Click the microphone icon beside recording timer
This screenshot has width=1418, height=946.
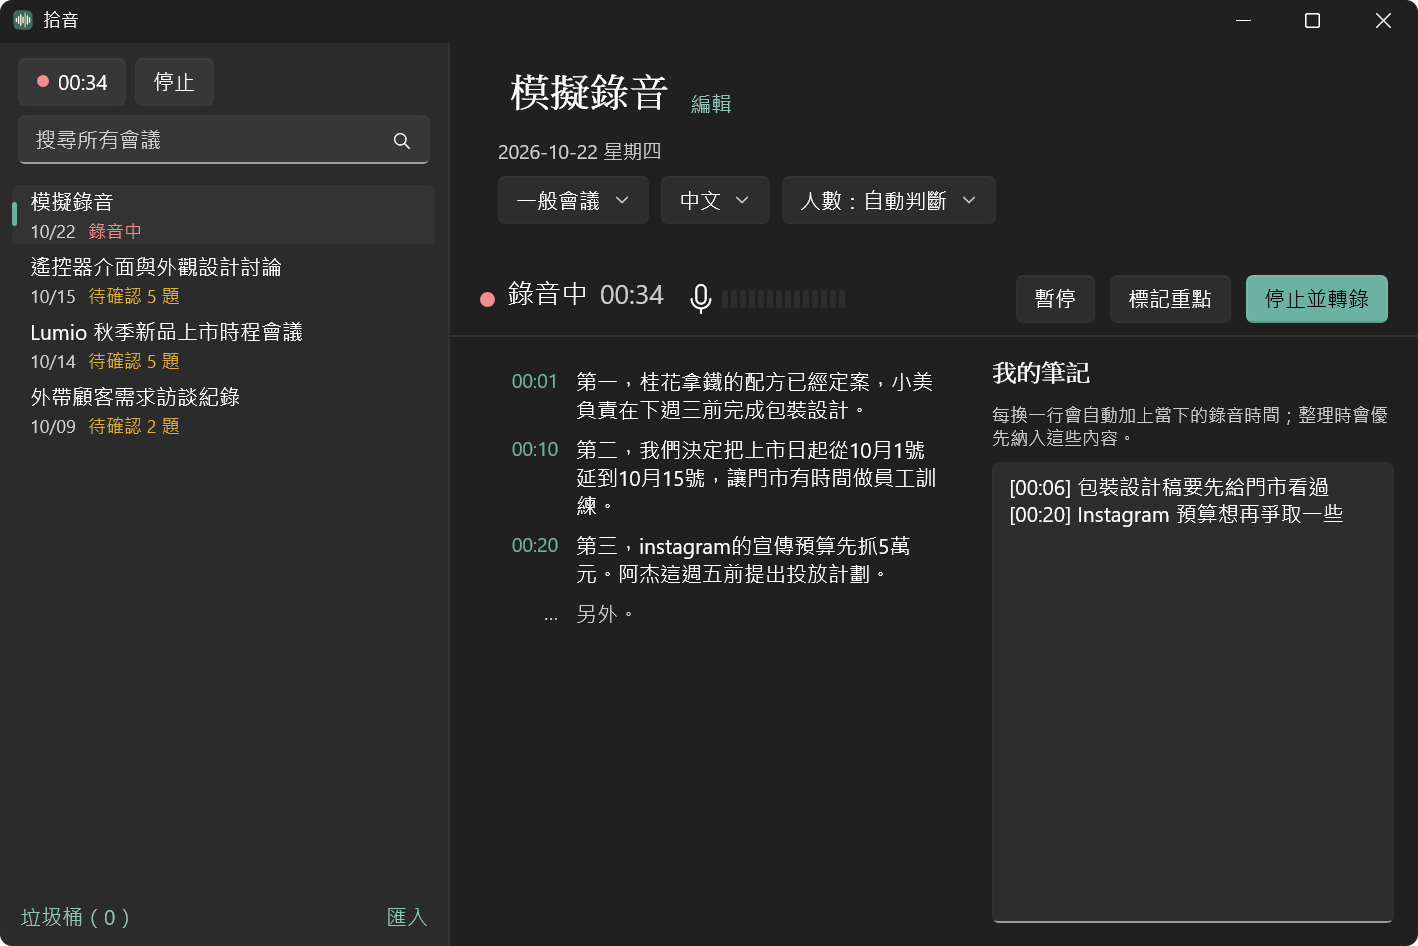click(701, 298)
